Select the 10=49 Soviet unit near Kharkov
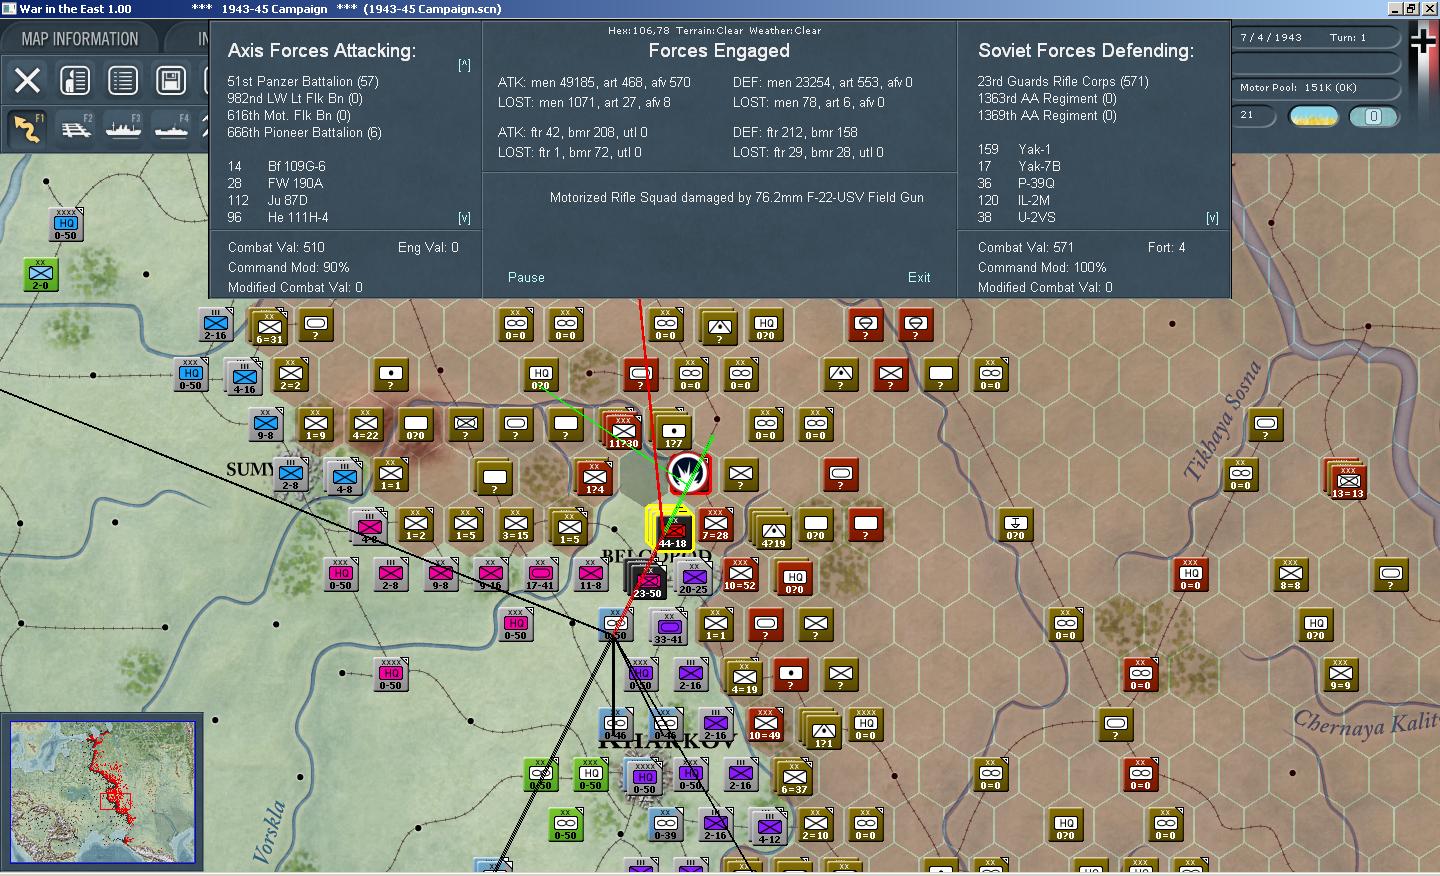The height and width of the screenshot is (876, 1440). click(x=765, y=724)
